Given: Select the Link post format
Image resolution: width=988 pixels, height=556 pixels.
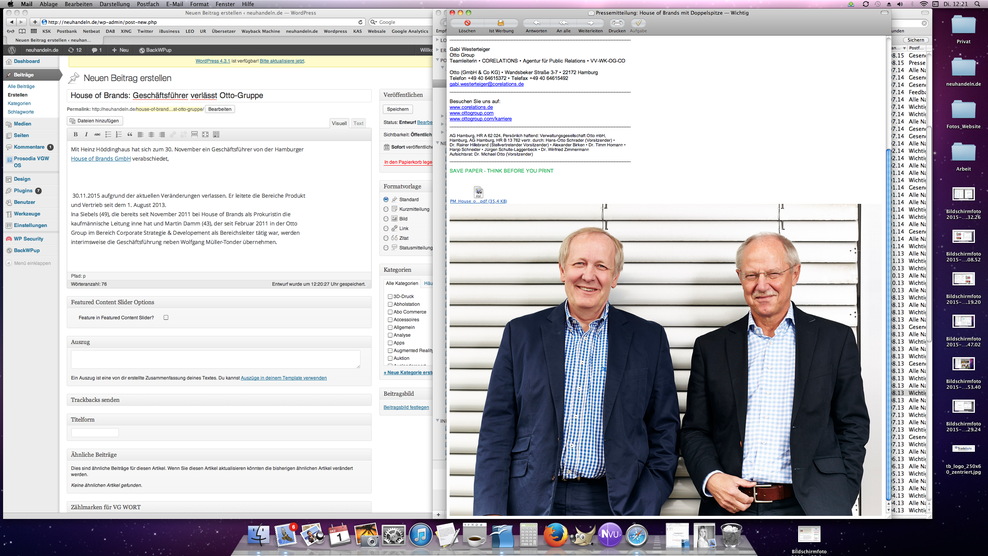Looking at the screenshot, I should click(x=386, y=228).
